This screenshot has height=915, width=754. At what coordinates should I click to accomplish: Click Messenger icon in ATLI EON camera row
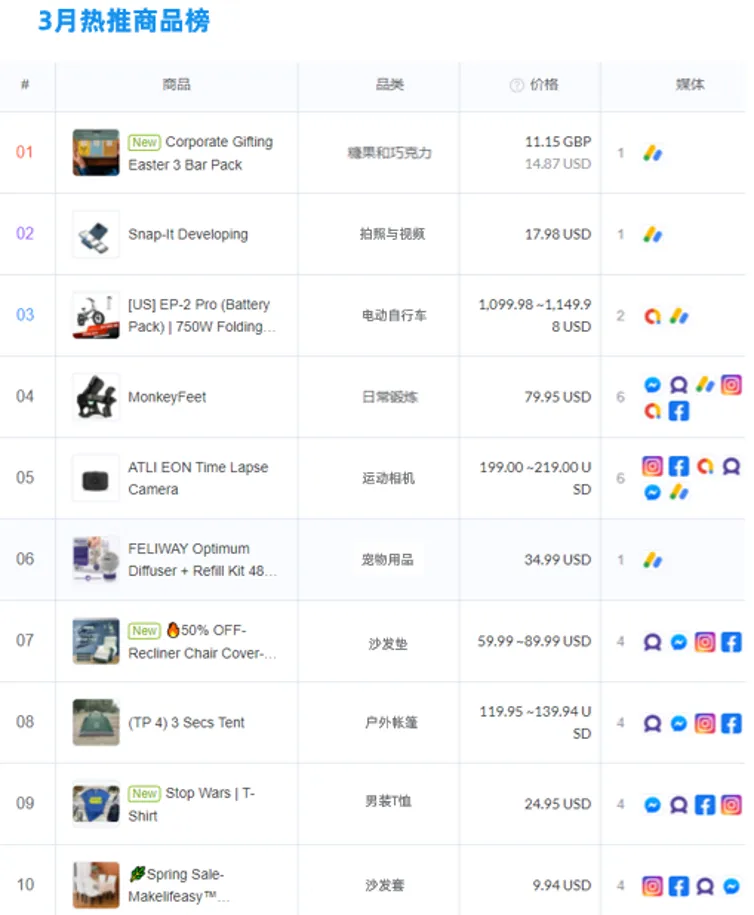tap(652, 493)
